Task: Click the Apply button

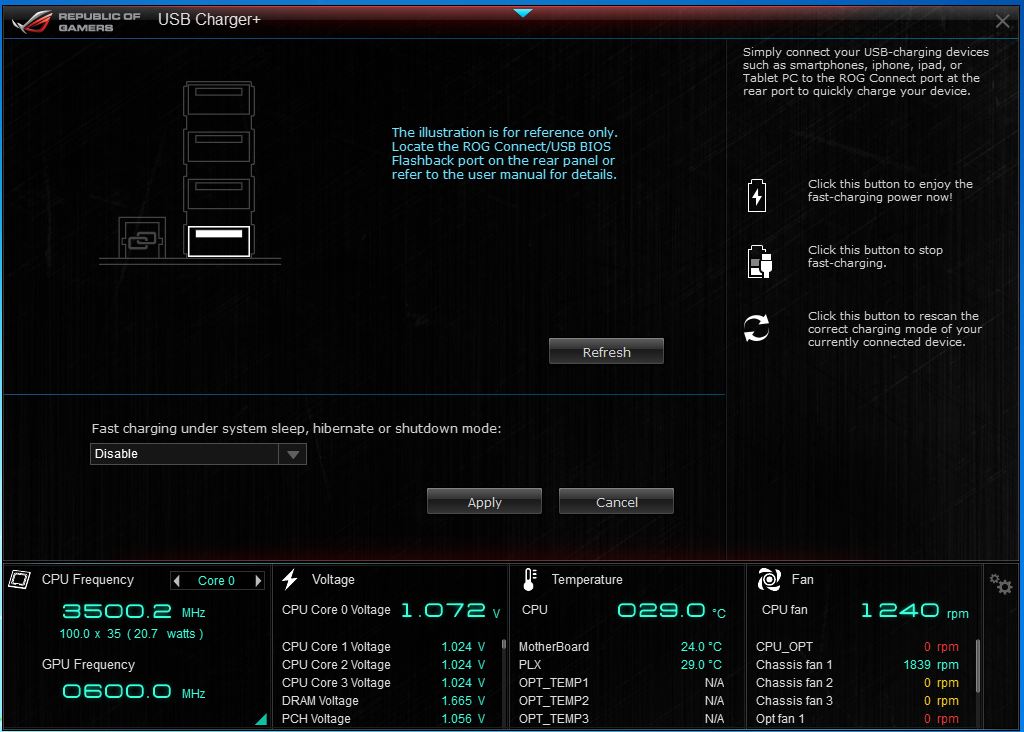Action: (x=485, y=501)
